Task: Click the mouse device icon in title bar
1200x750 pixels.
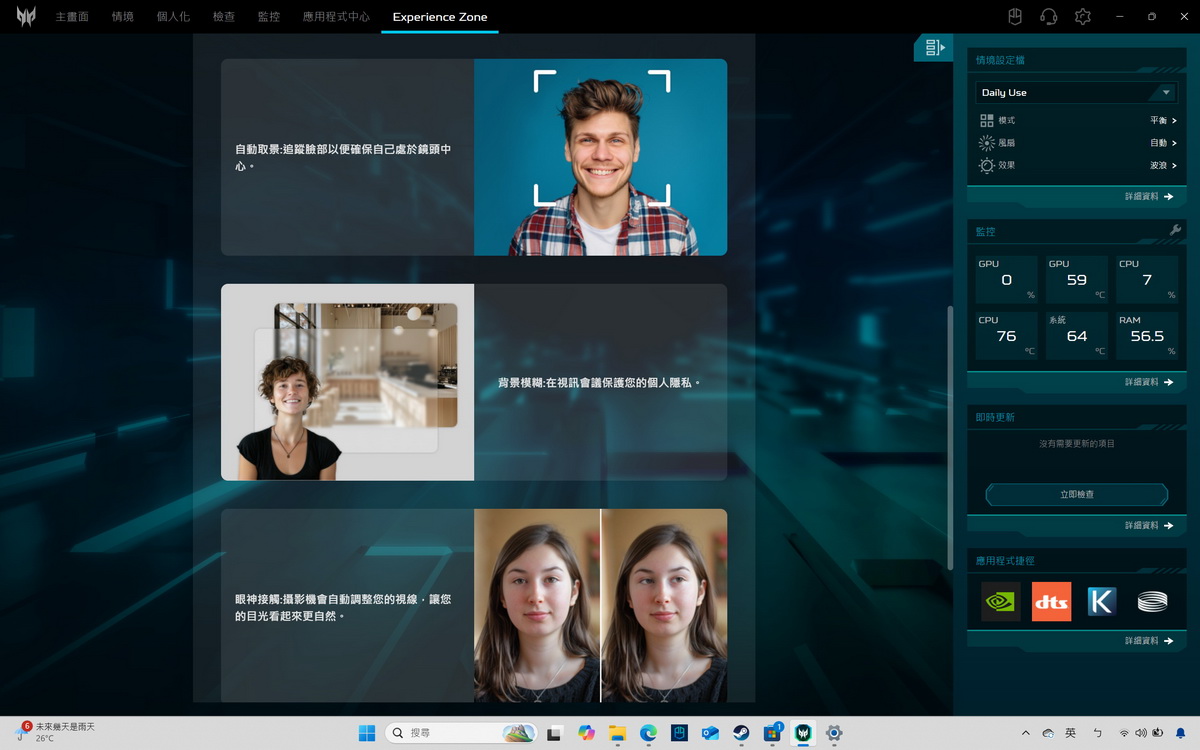Action: 1014,17
